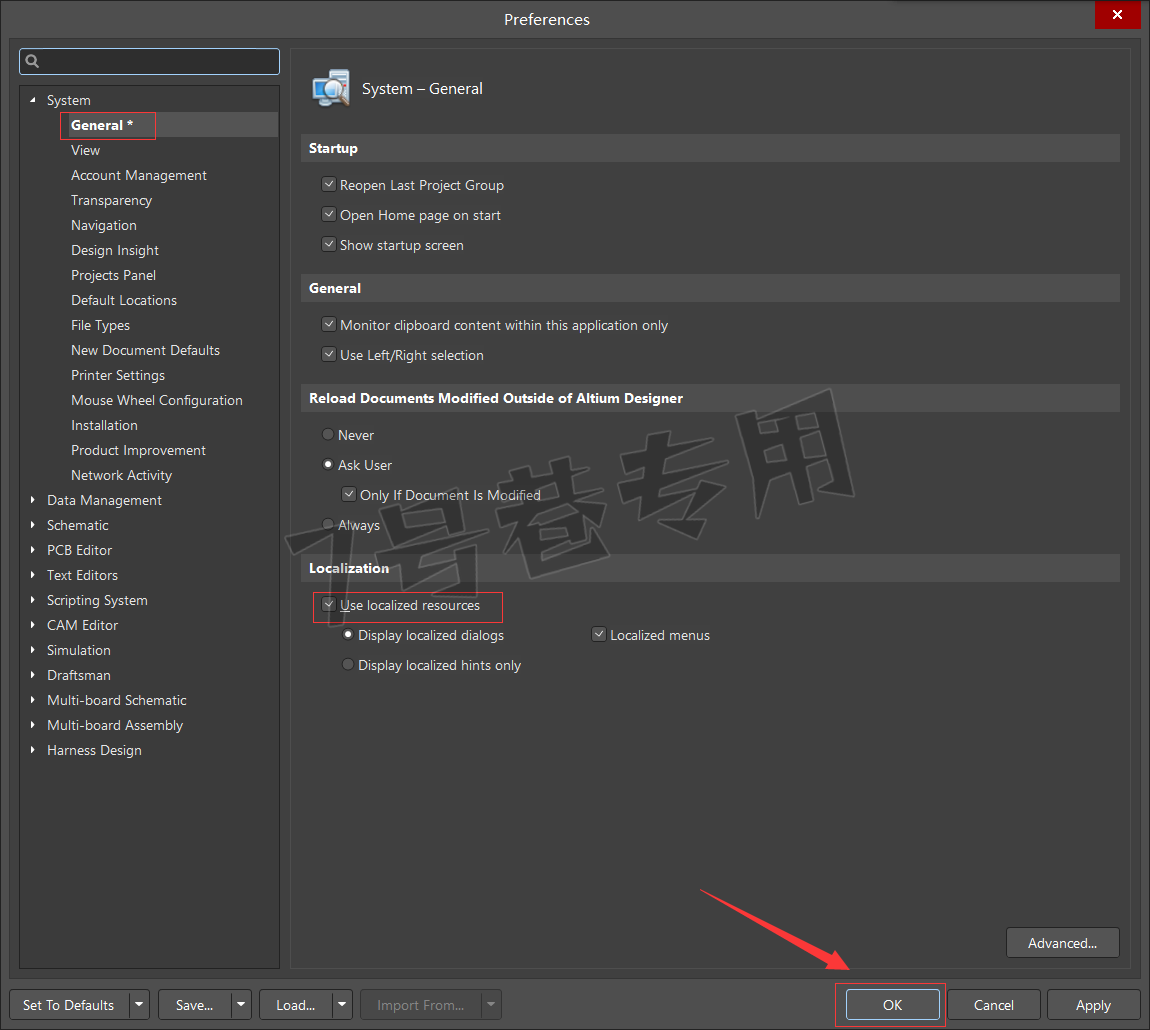Confirm changes with OK button
1150x1030 pixels.
tap(893, 1005)
